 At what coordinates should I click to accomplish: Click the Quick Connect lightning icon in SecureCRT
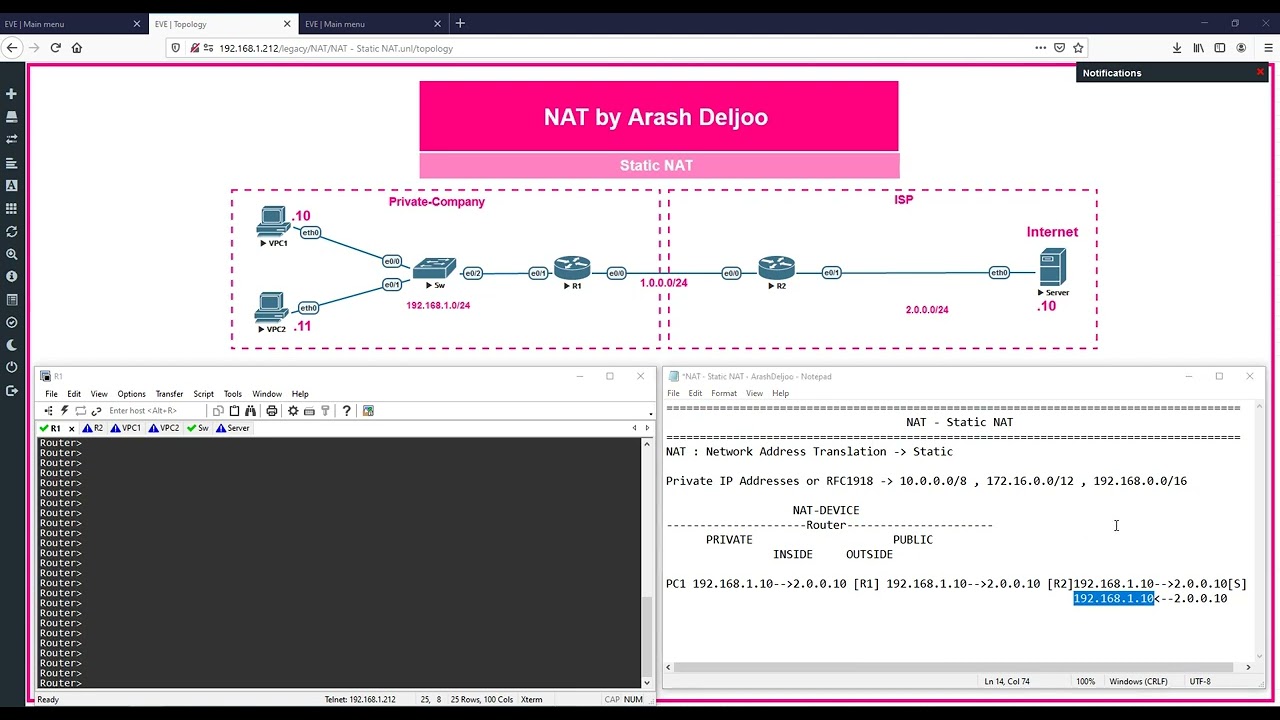pyautogui.click(x=65, y=411)
